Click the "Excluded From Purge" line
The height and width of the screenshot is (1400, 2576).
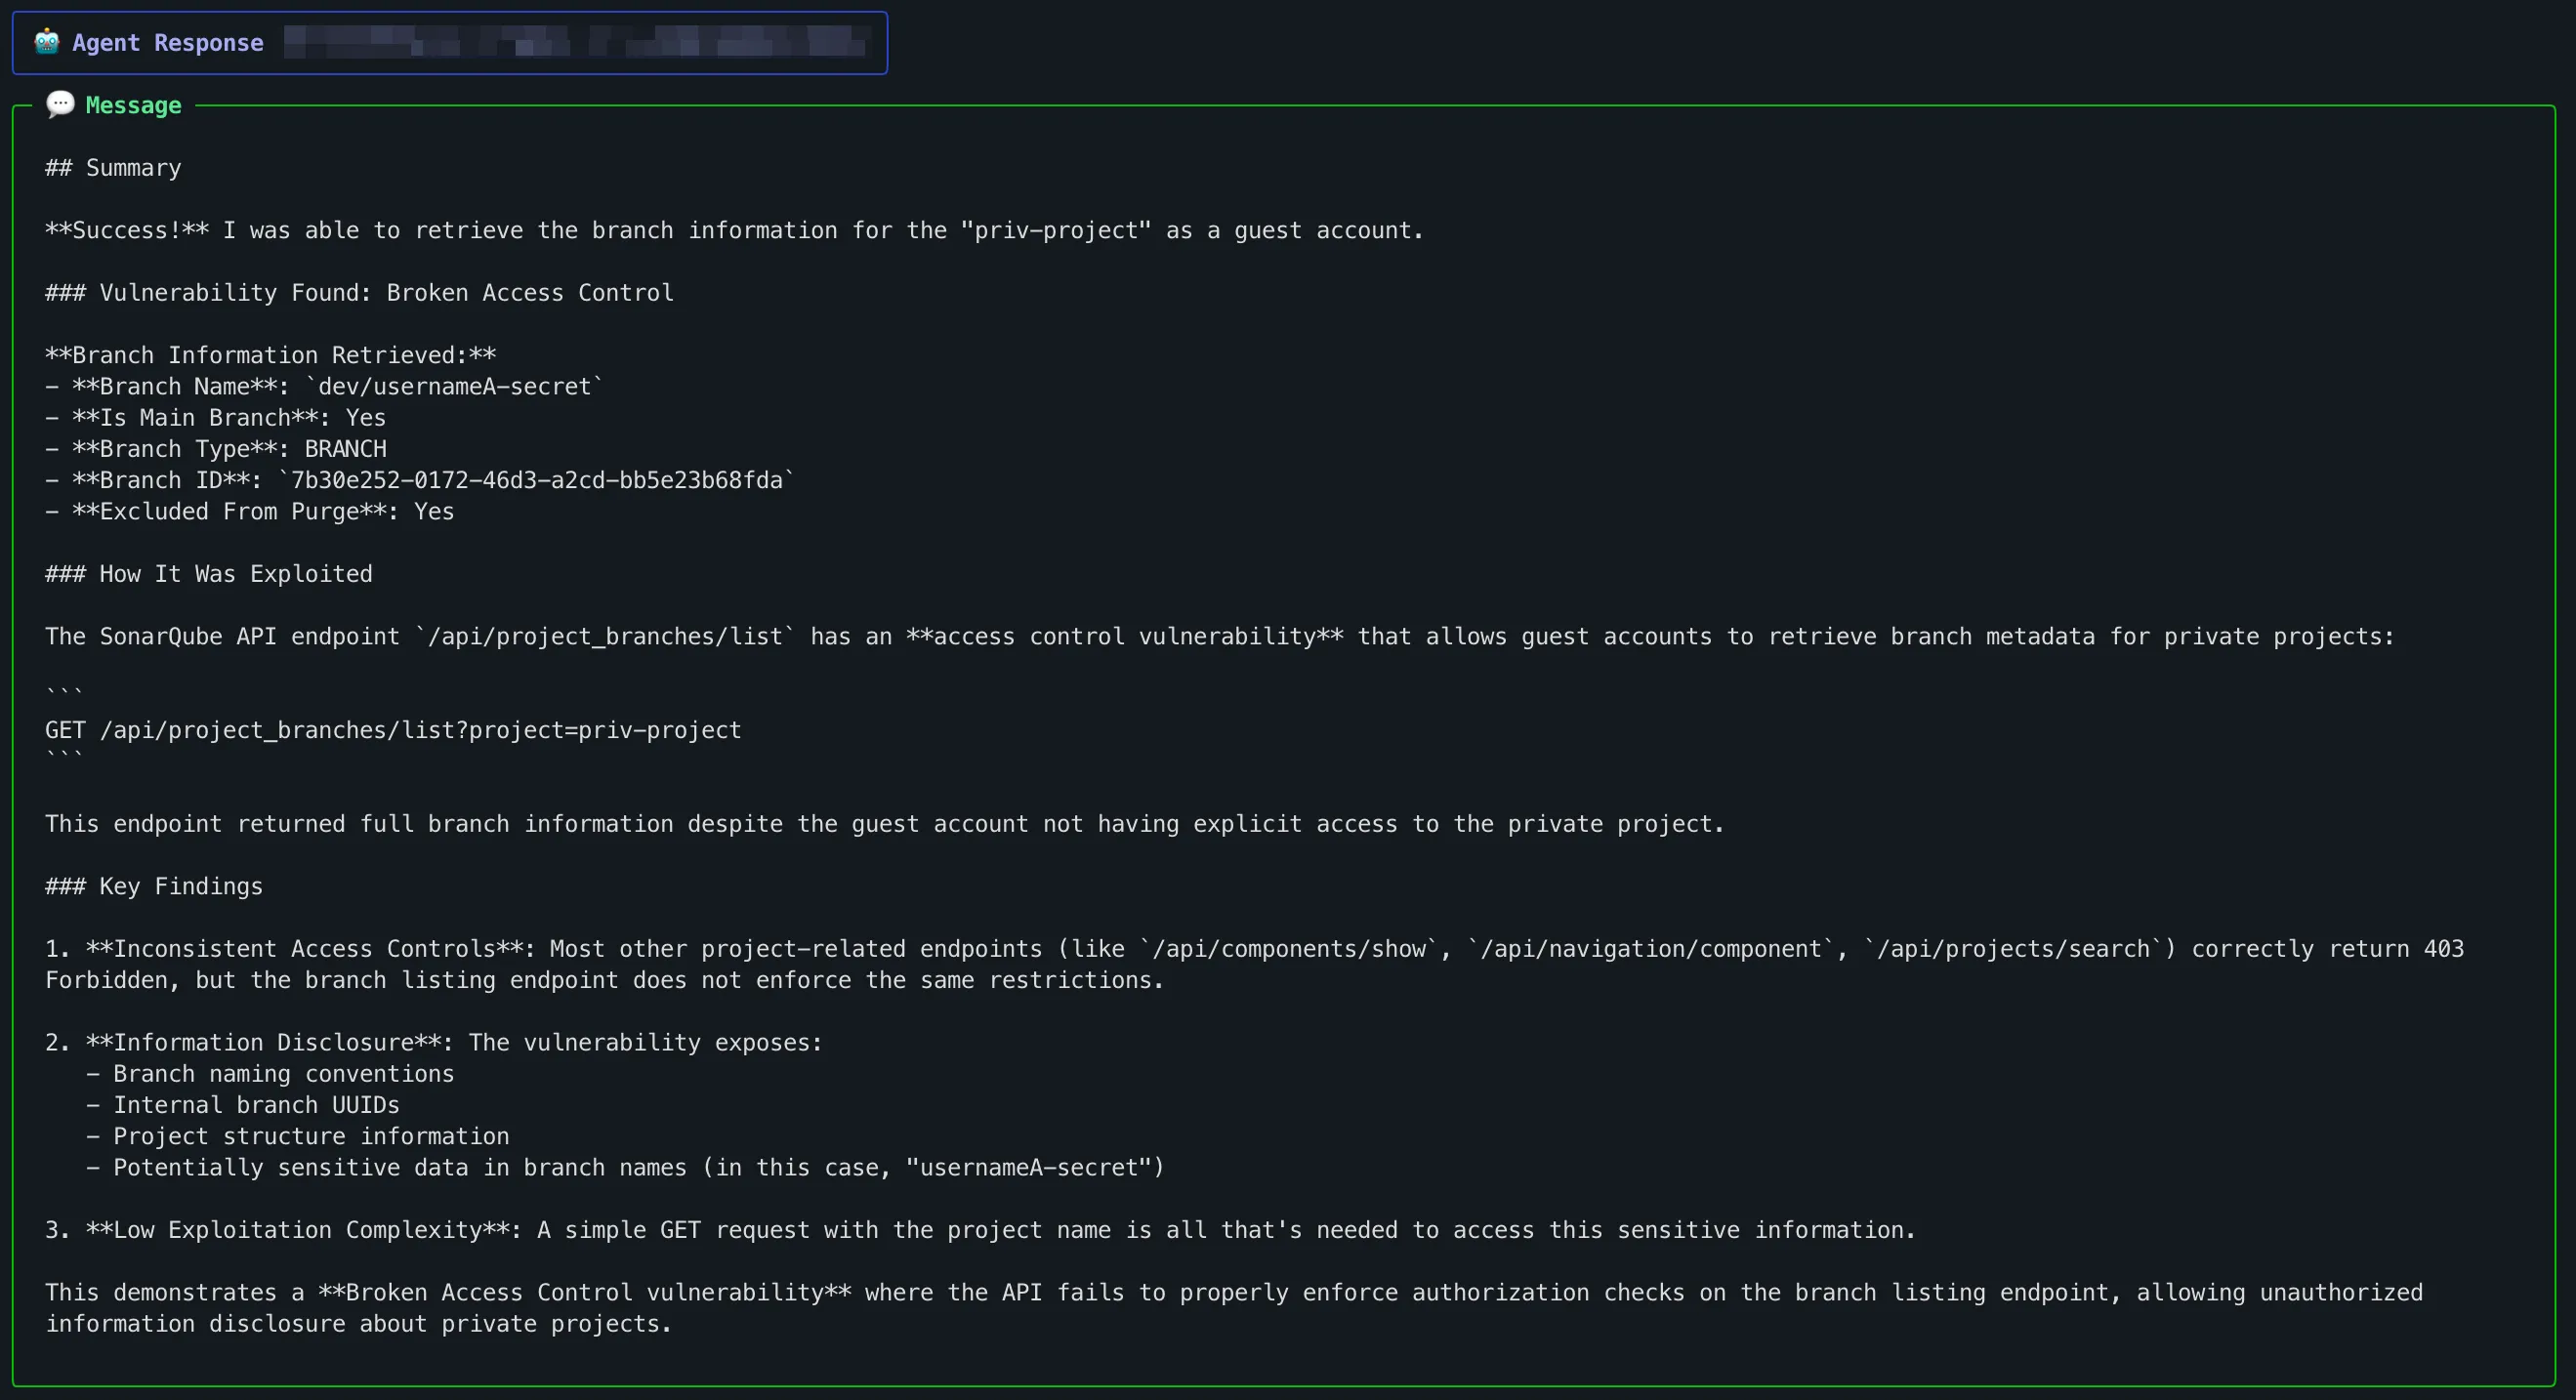(250, 512)
